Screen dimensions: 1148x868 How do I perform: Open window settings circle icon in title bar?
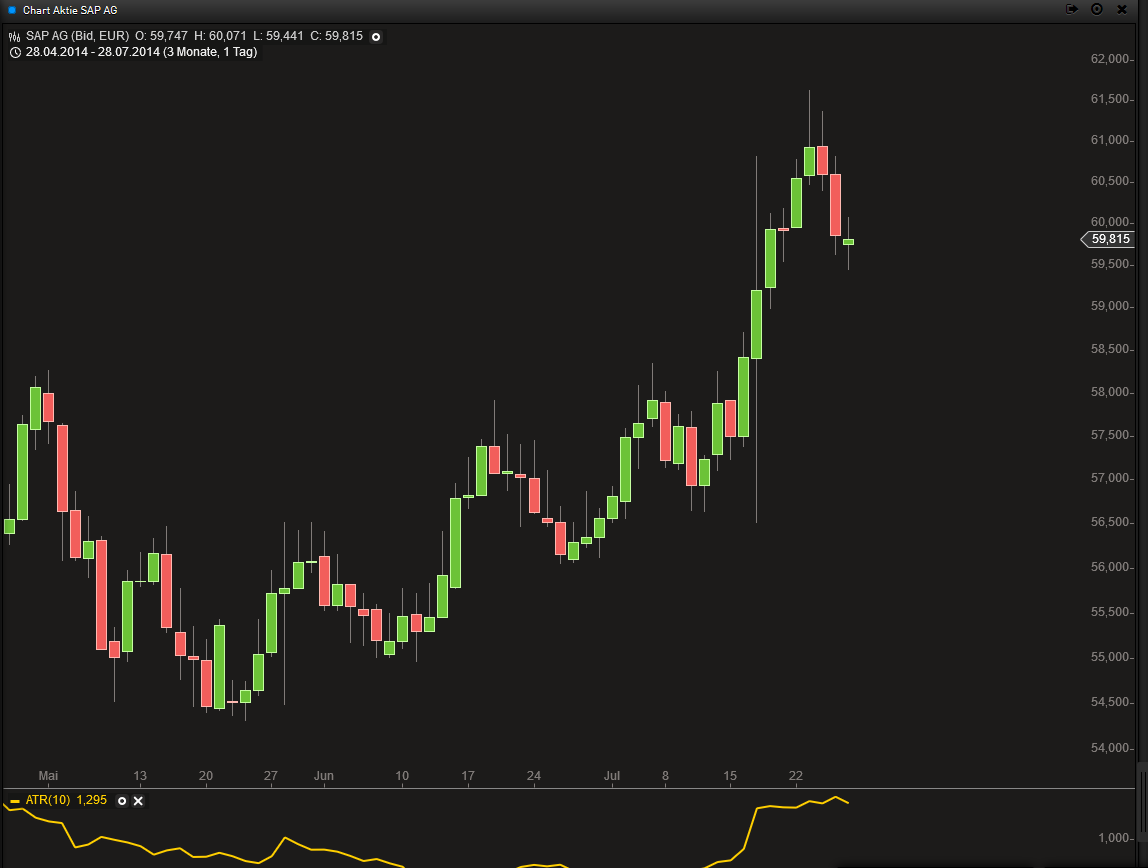point(1096,9)
